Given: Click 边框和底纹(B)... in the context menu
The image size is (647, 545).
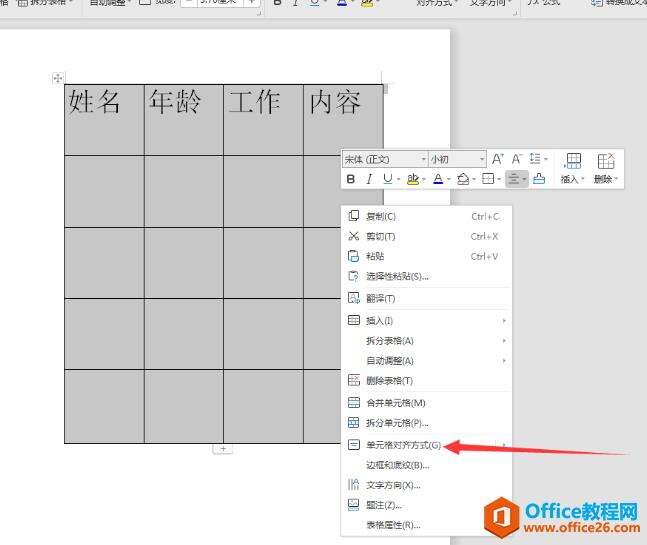Looking at the screenshot, I should coord(397,465).
